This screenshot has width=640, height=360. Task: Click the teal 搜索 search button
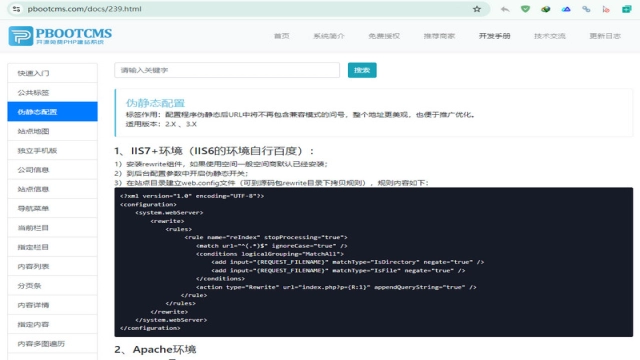pyautogui.click(x=362, y=70)
